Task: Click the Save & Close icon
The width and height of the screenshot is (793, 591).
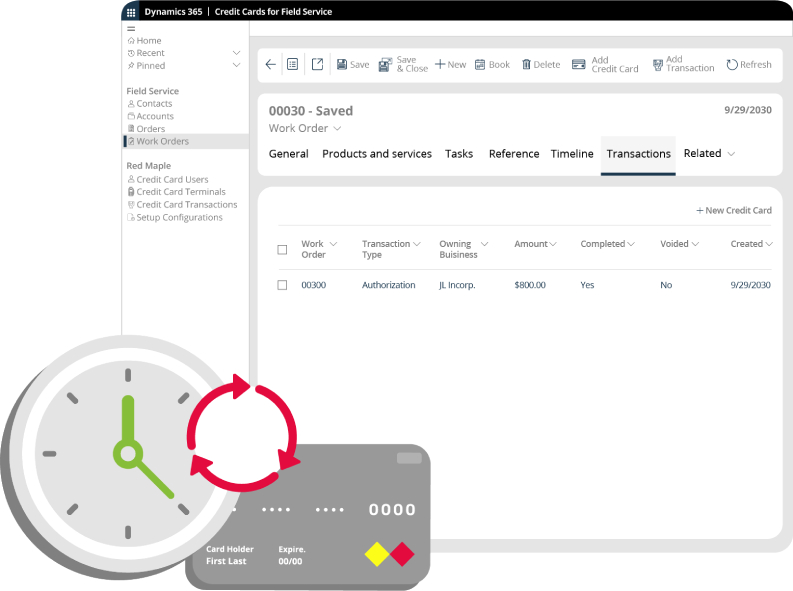Action: pyautogui.click(x=385, y=64)
